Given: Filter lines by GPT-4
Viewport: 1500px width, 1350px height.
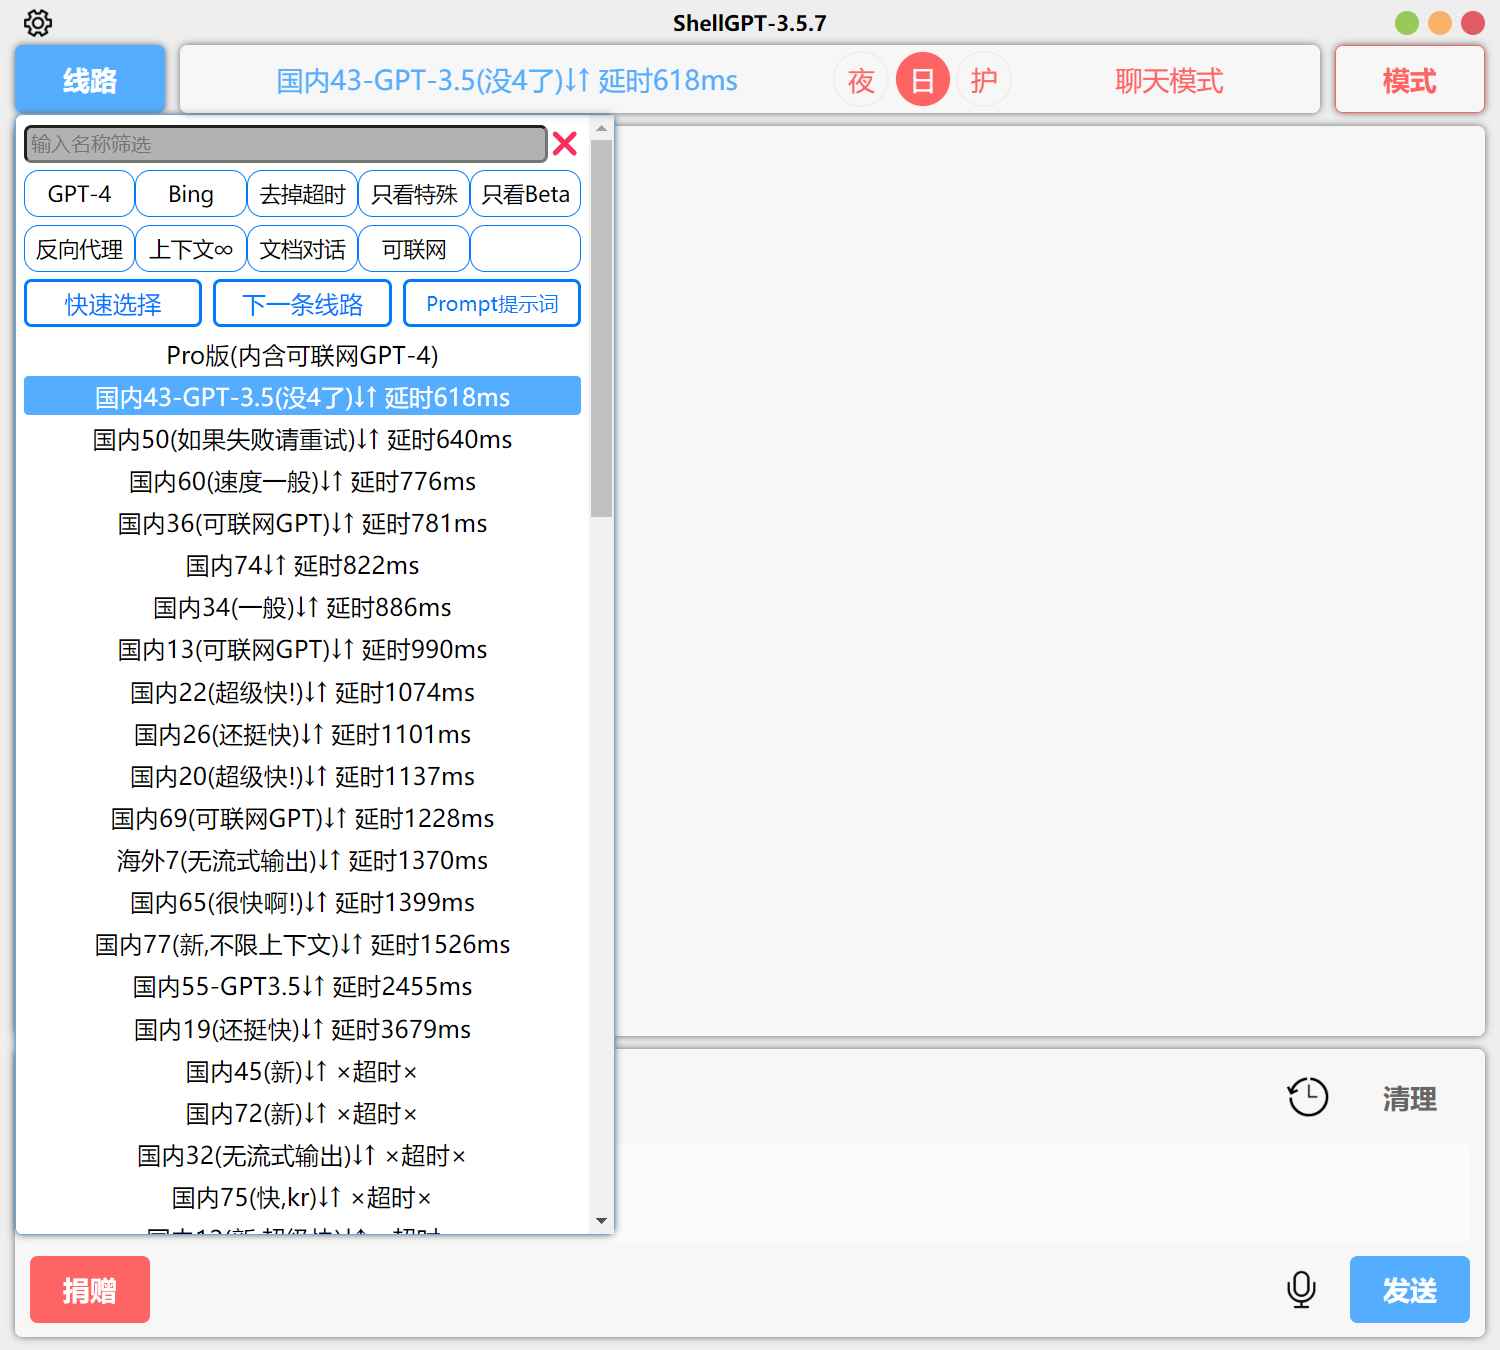Looking at the screenshot, I should [78, 193].
